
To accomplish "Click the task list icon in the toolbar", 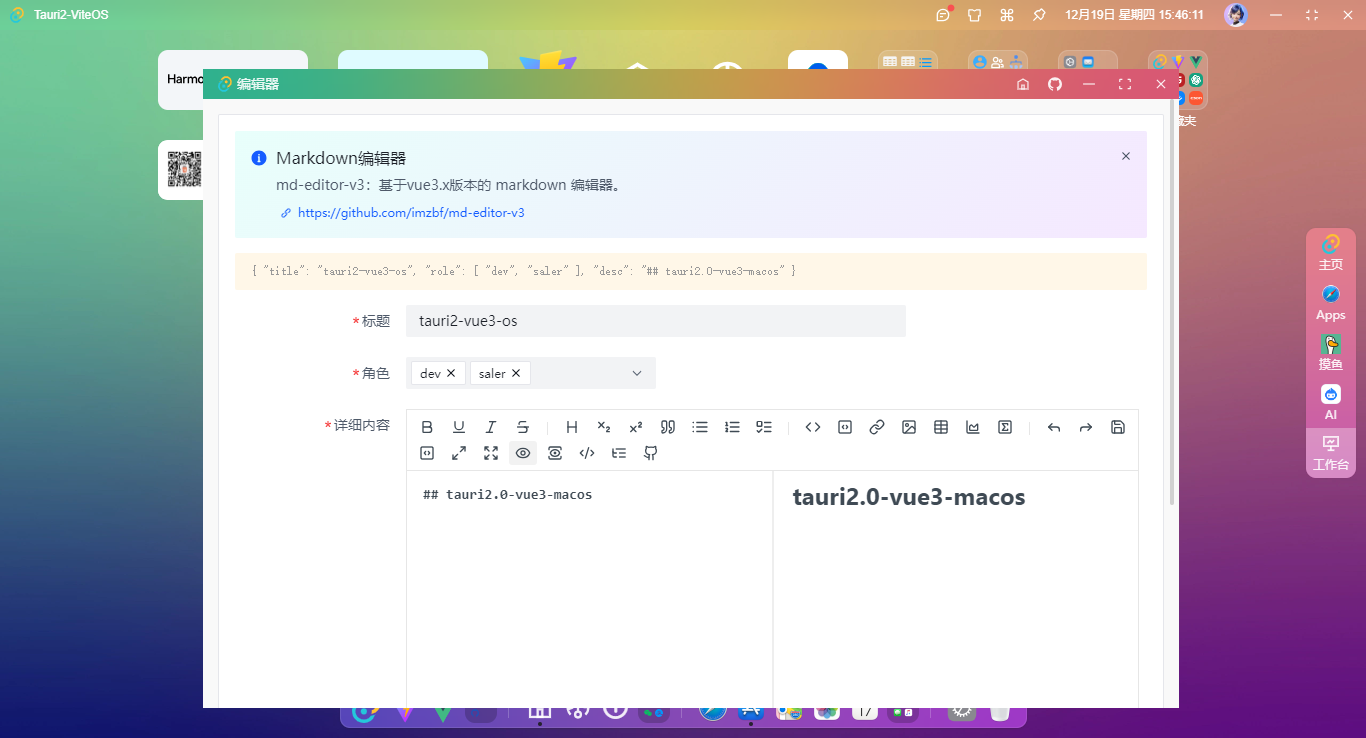I will coord(764,427).
